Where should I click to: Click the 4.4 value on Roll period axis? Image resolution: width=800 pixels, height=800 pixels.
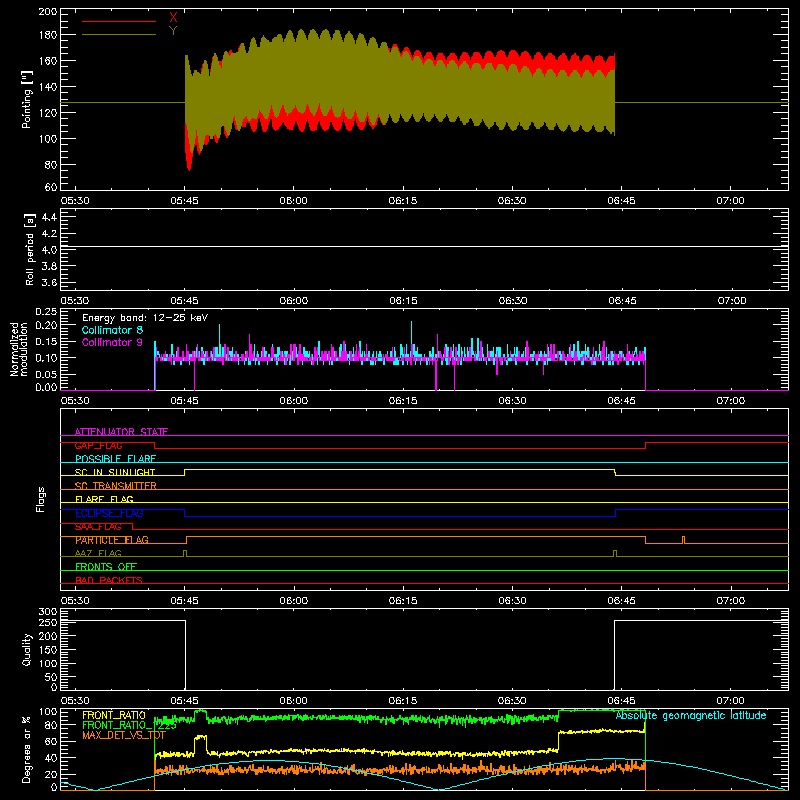click(x=49, y=218)
